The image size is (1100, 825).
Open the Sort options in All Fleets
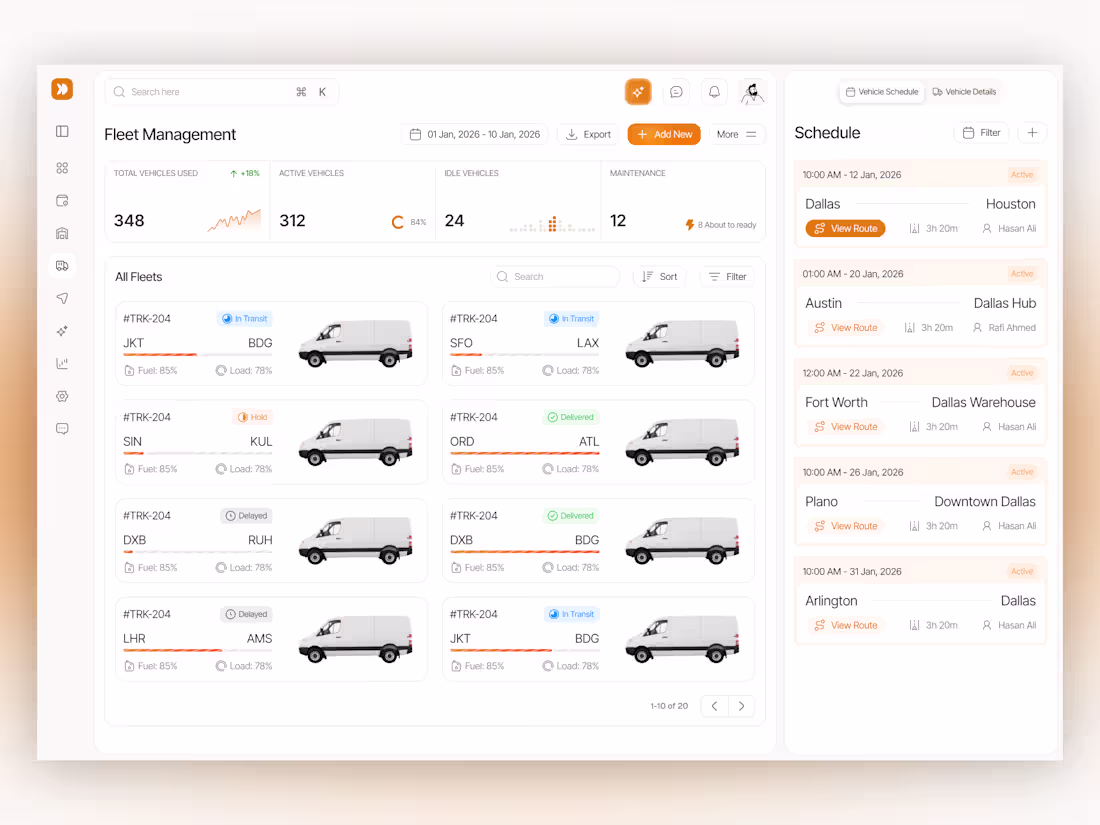click(658, 276)
